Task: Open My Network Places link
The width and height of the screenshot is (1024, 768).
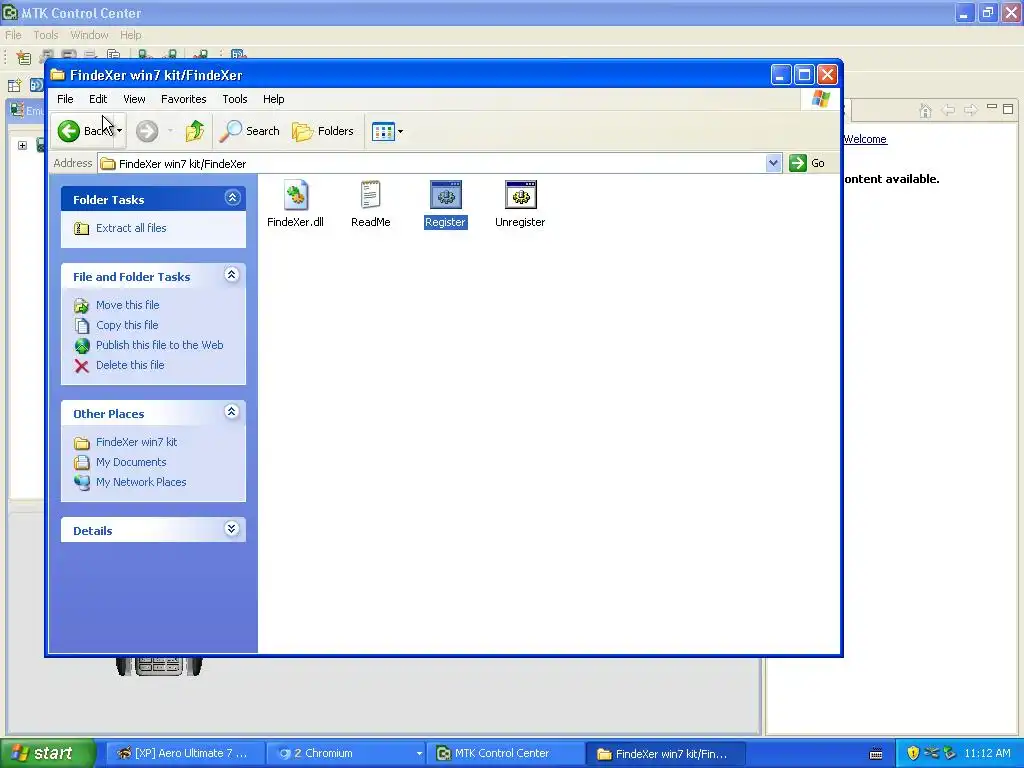Action: (x=141, y=482)
